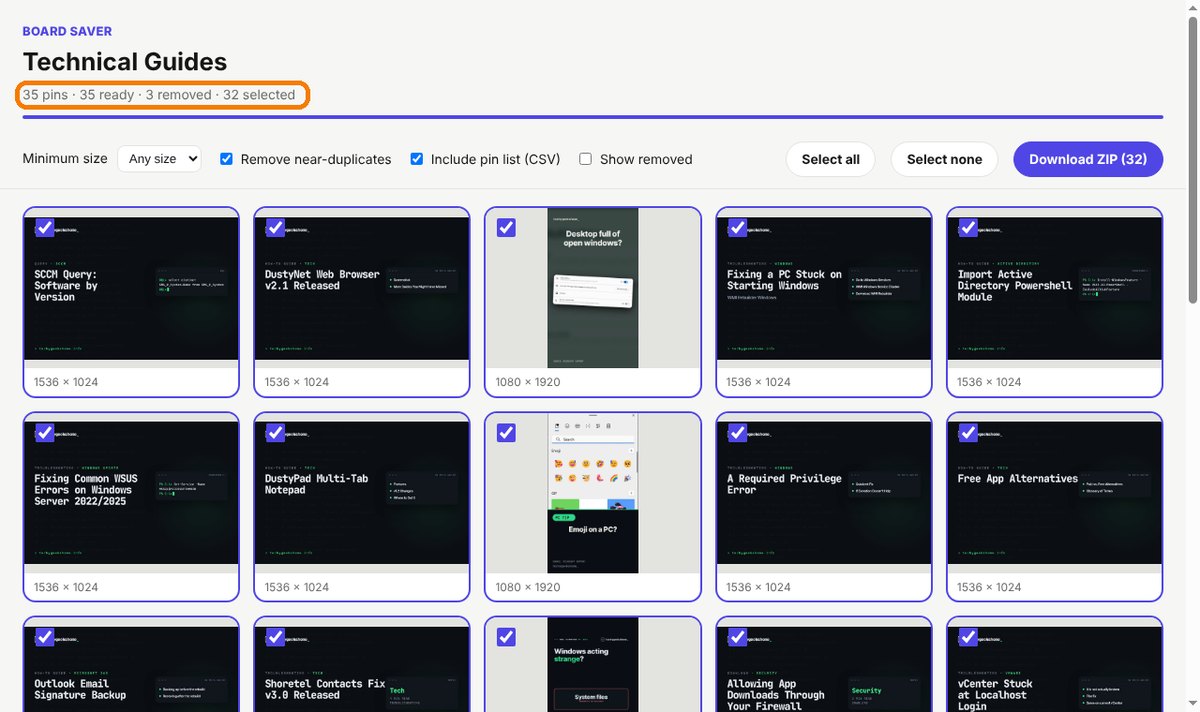Image resolution: width=1200 pixels, height=712 pixels.
Task: Deselect Free App Alternatives pin checkbox
Action: click(x=969, y=433)
